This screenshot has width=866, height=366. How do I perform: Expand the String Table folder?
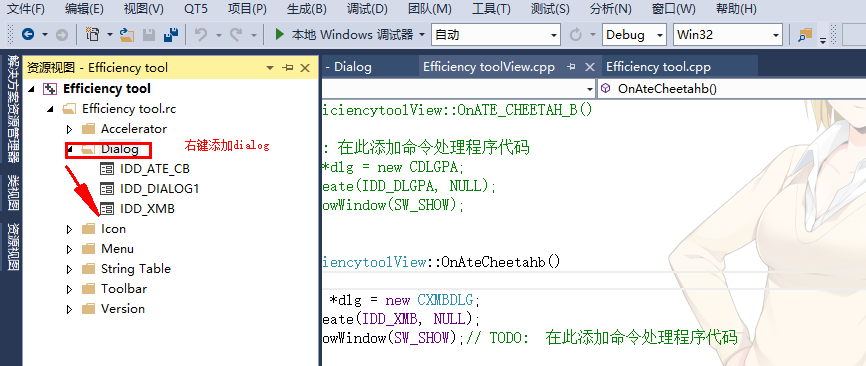point(70,269)
